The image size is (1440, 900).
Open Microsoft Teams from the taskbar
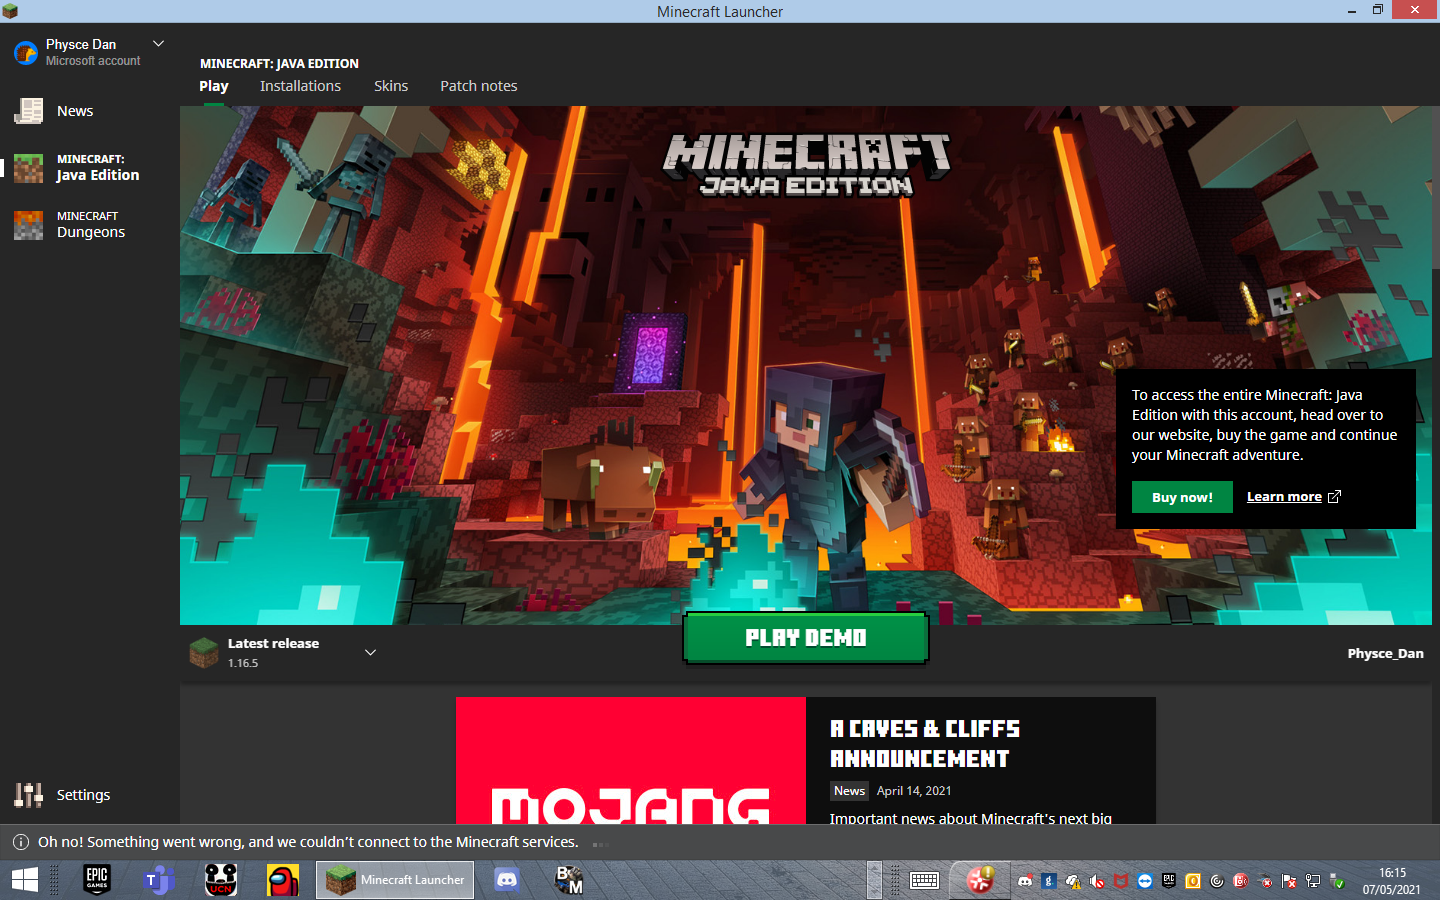[159, 880]
